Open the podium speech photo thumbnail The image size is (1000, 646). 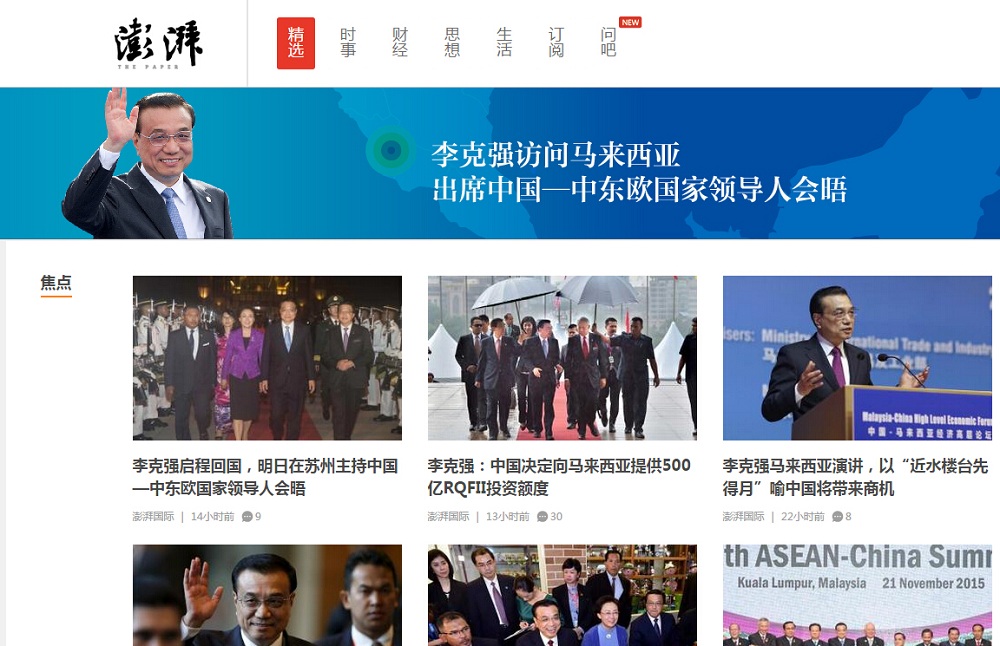point(857,358)
